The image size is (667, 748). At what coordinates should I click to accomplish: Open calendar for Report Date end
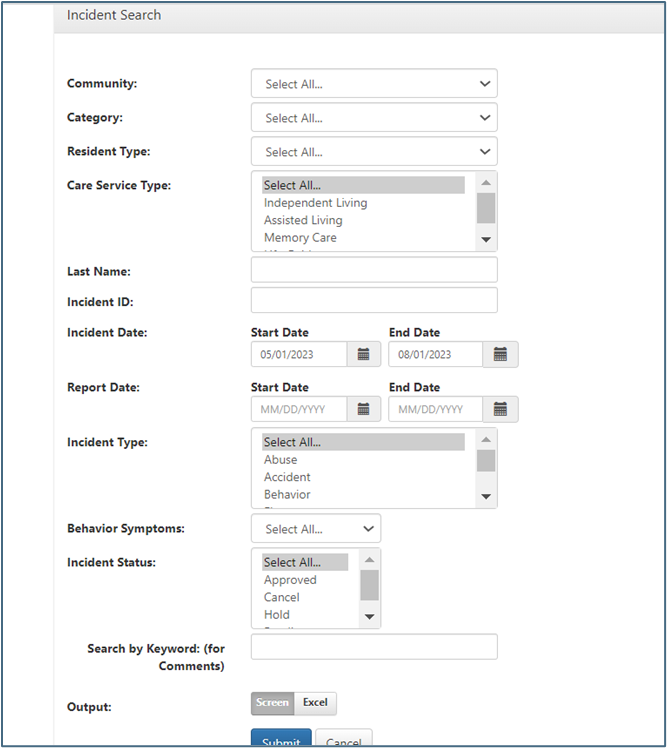coord(500,409)
